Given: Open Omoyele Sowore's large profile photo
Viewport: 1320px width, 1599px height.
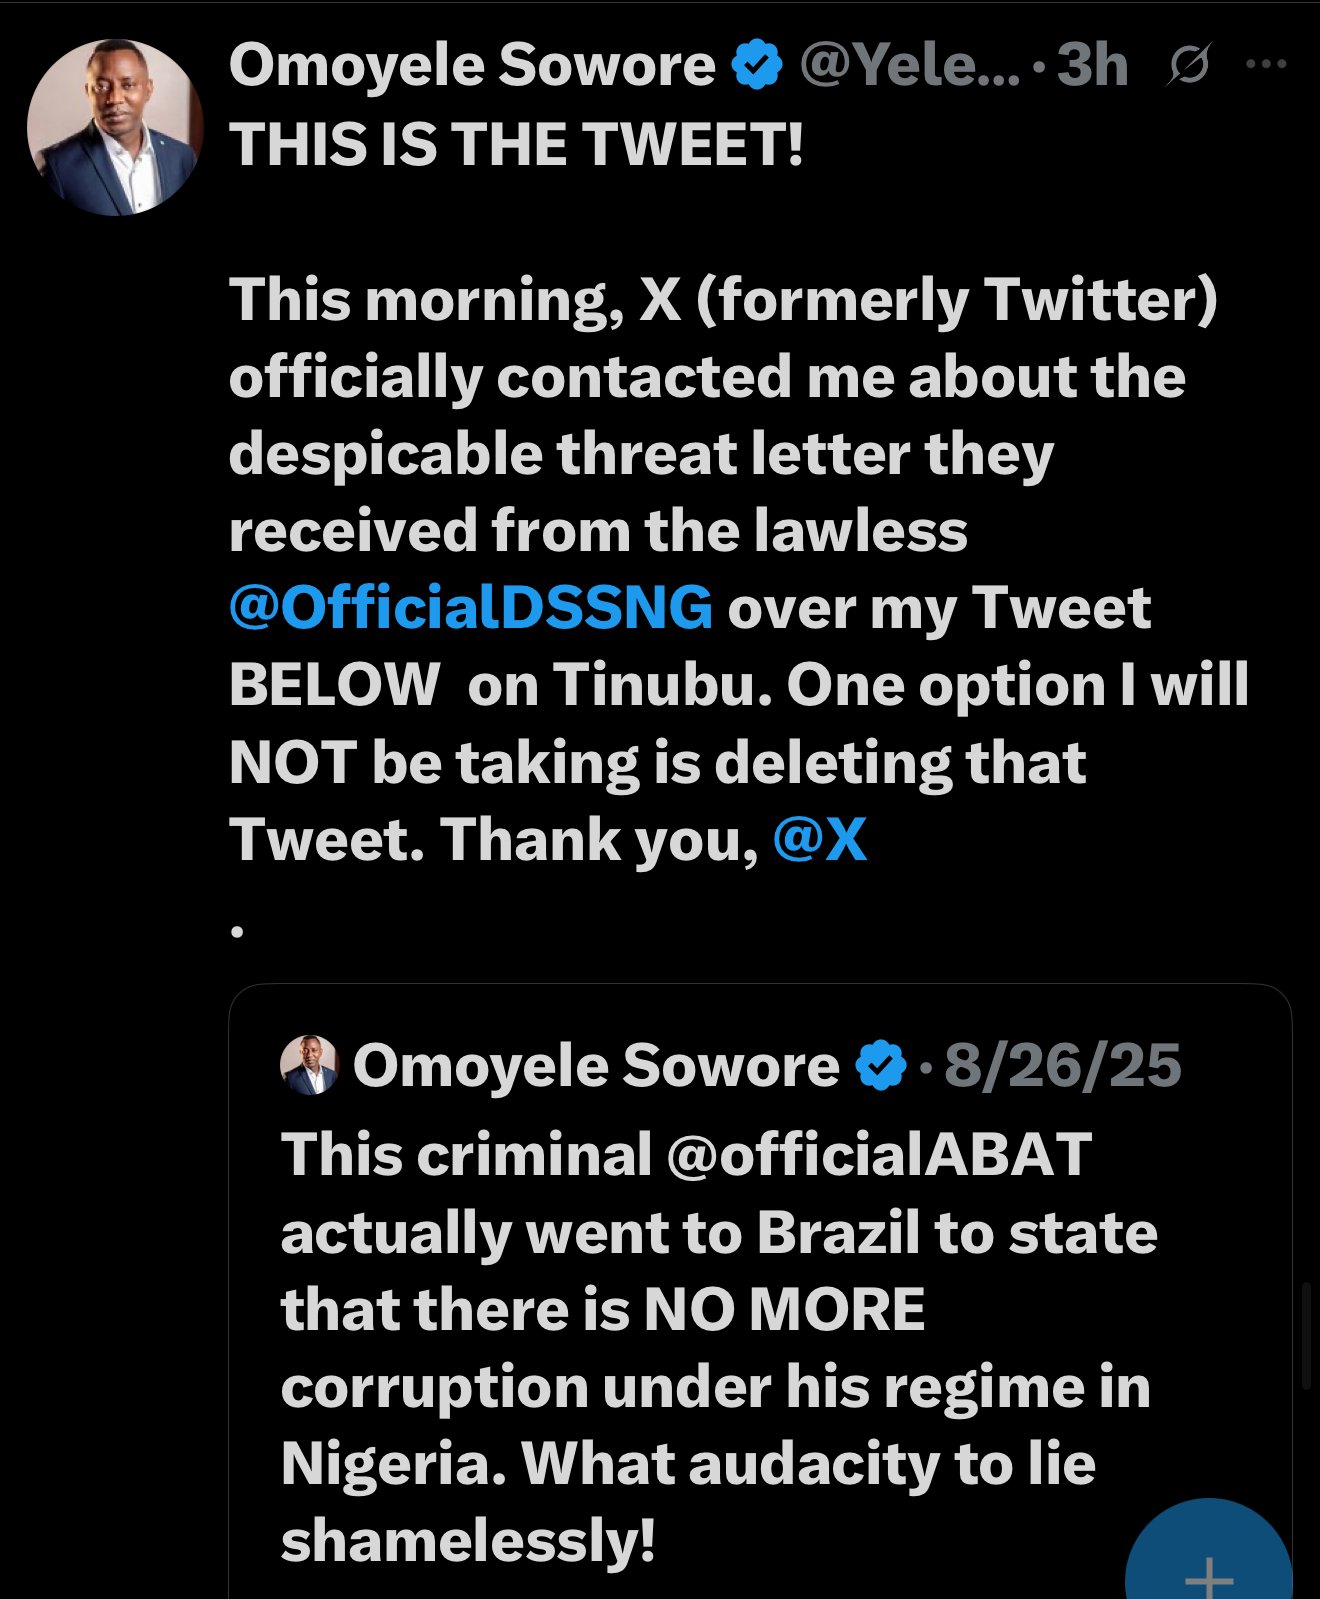Looking at the screenshot, I should click(x=115, y=128).
